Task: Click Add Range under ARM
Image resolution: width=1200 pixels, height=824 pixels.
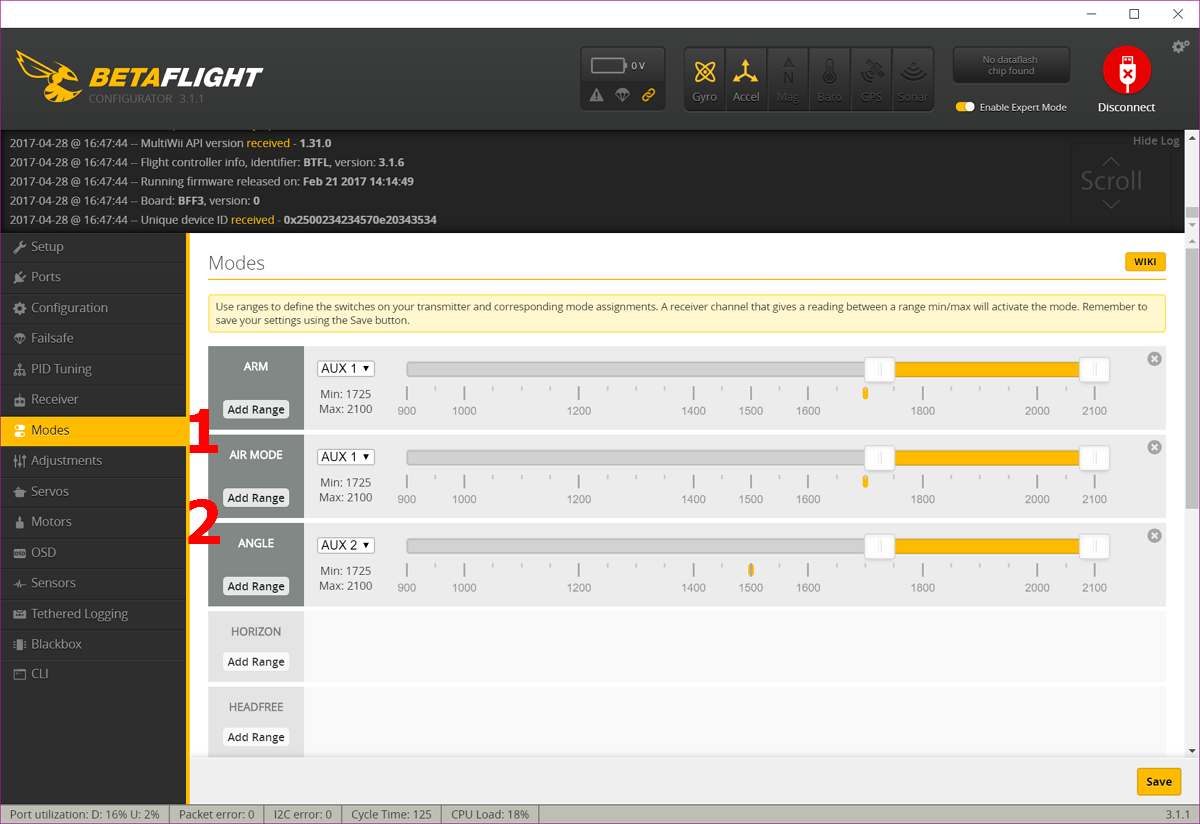Action: [256, 409]
